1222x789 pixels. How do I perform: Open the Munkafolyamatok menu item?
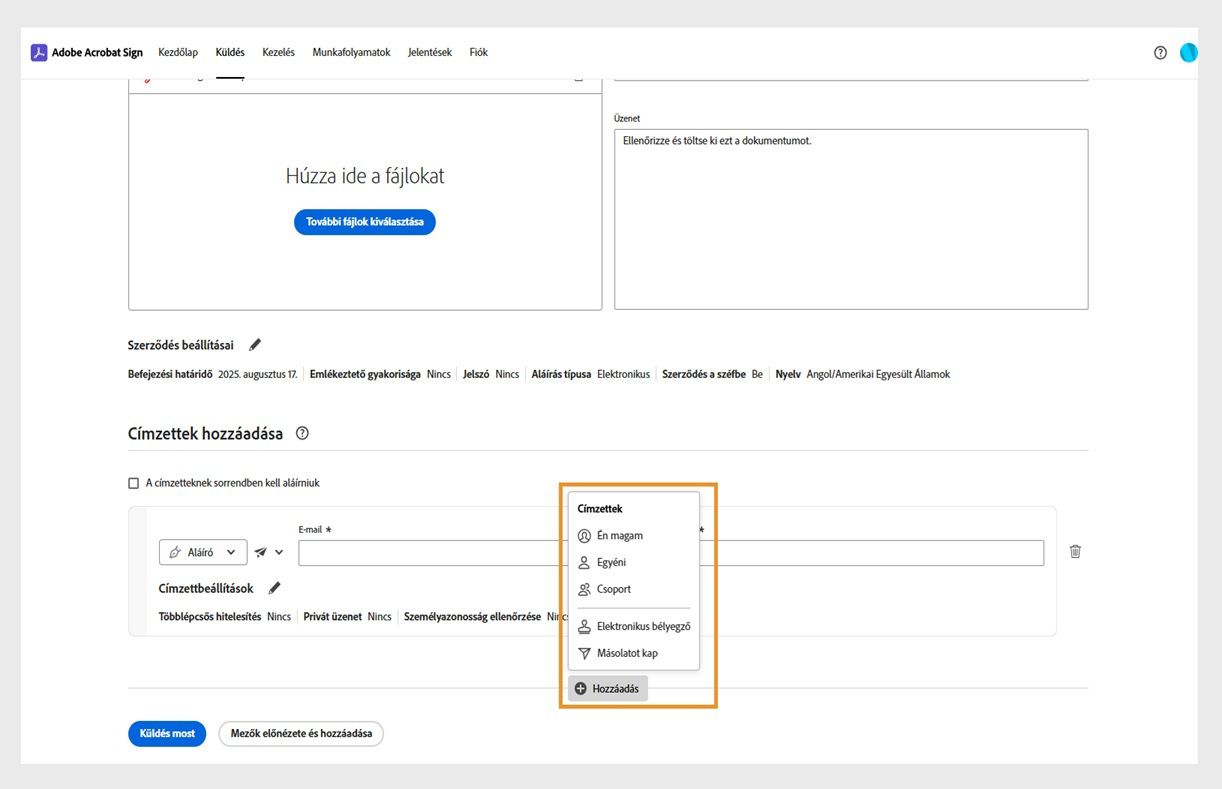pyautogui.click(x=350, y=52)
